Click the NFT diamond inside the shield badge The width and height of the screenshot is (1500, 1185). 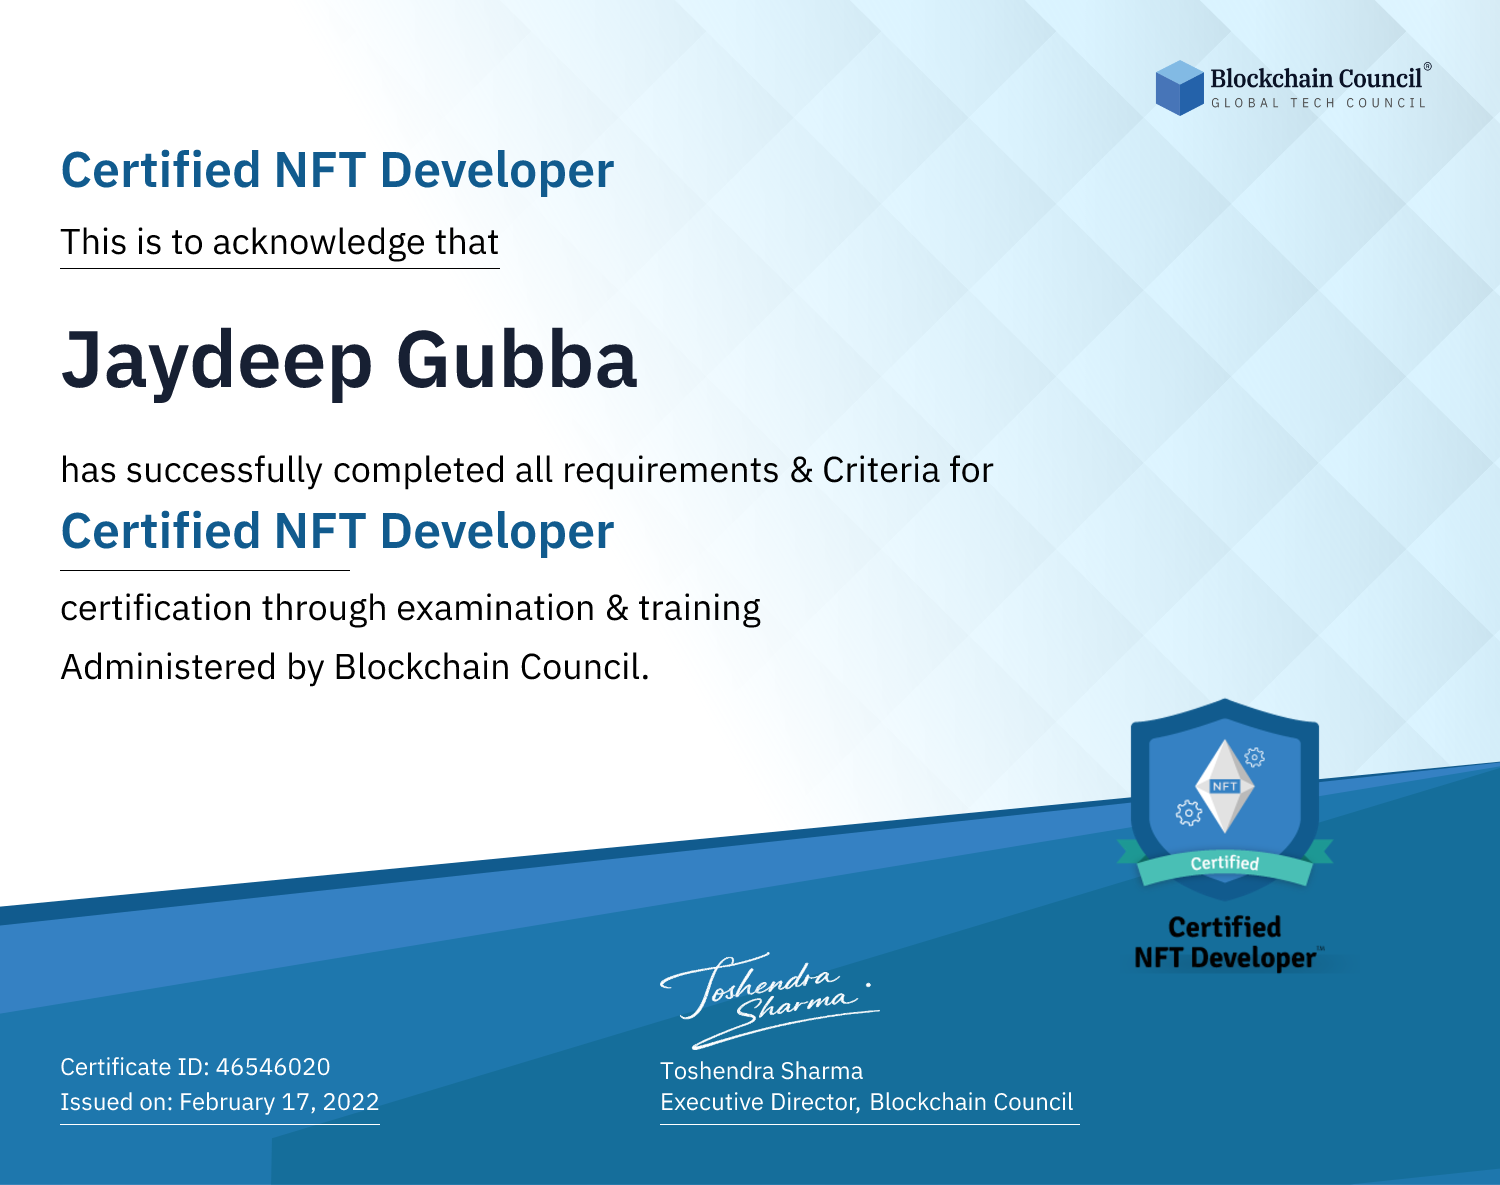click(x=1225, y=787)
